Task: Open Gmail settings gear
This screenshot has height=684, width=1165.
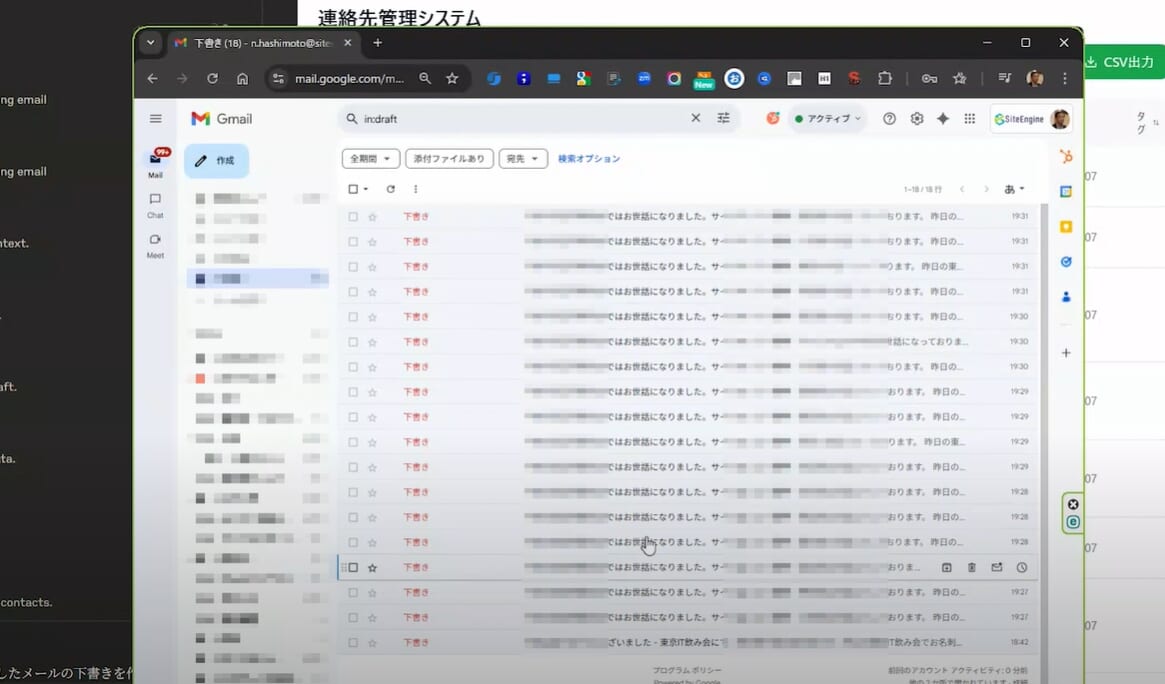Action: tap(917, 119)
